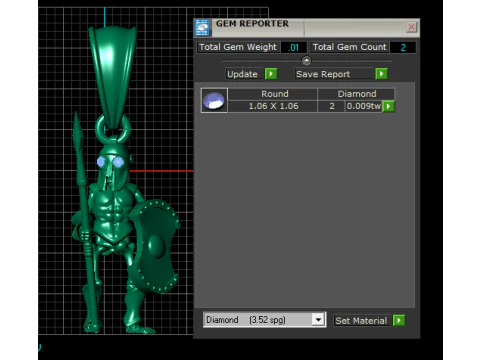Image resolution: width=480 pixels, height=360 pixels.
Task: Click the Diamond material cell
Action: (x=356, y=94)
